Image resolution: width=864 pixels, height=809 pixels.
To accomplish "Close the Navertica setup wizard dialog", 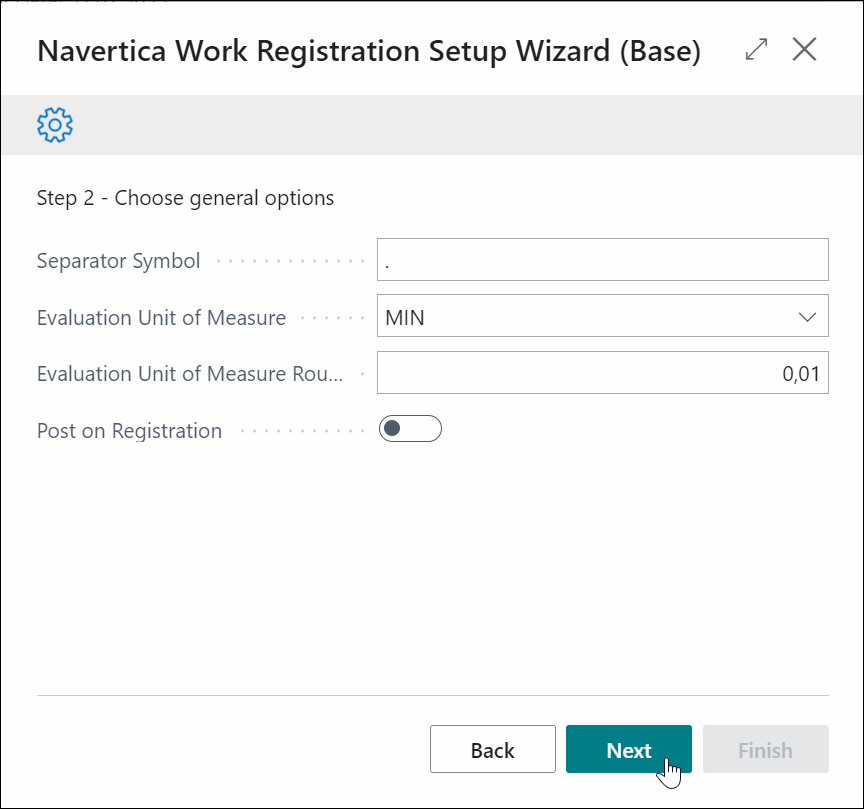I will (804, 50).
